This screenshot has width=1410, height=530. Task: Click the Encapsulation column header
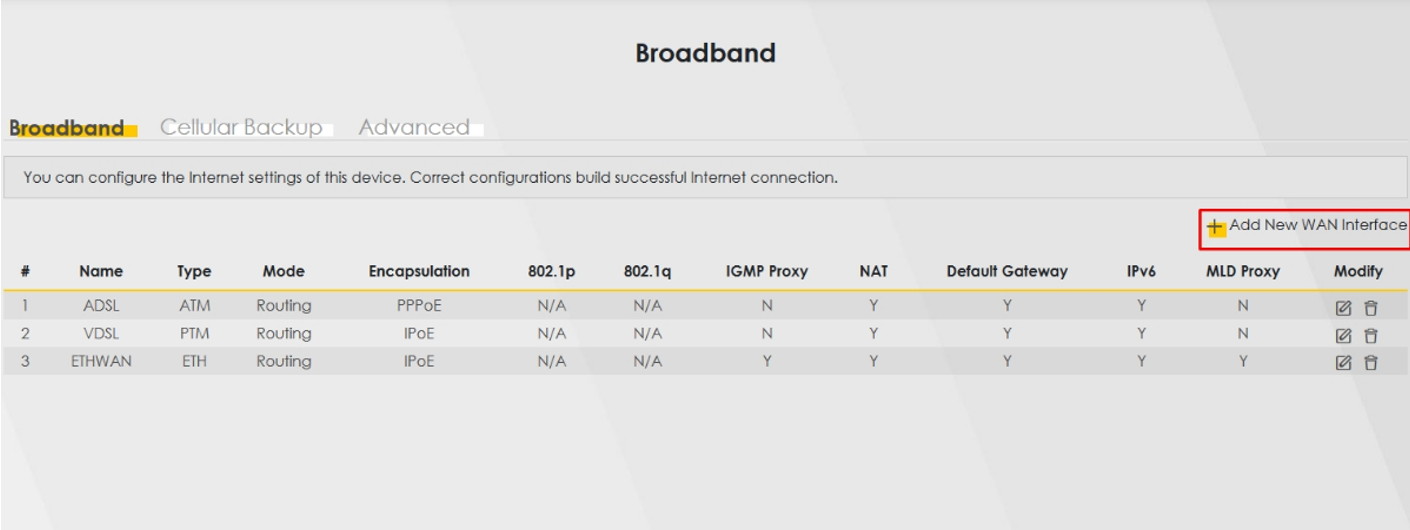coord(419,271)
